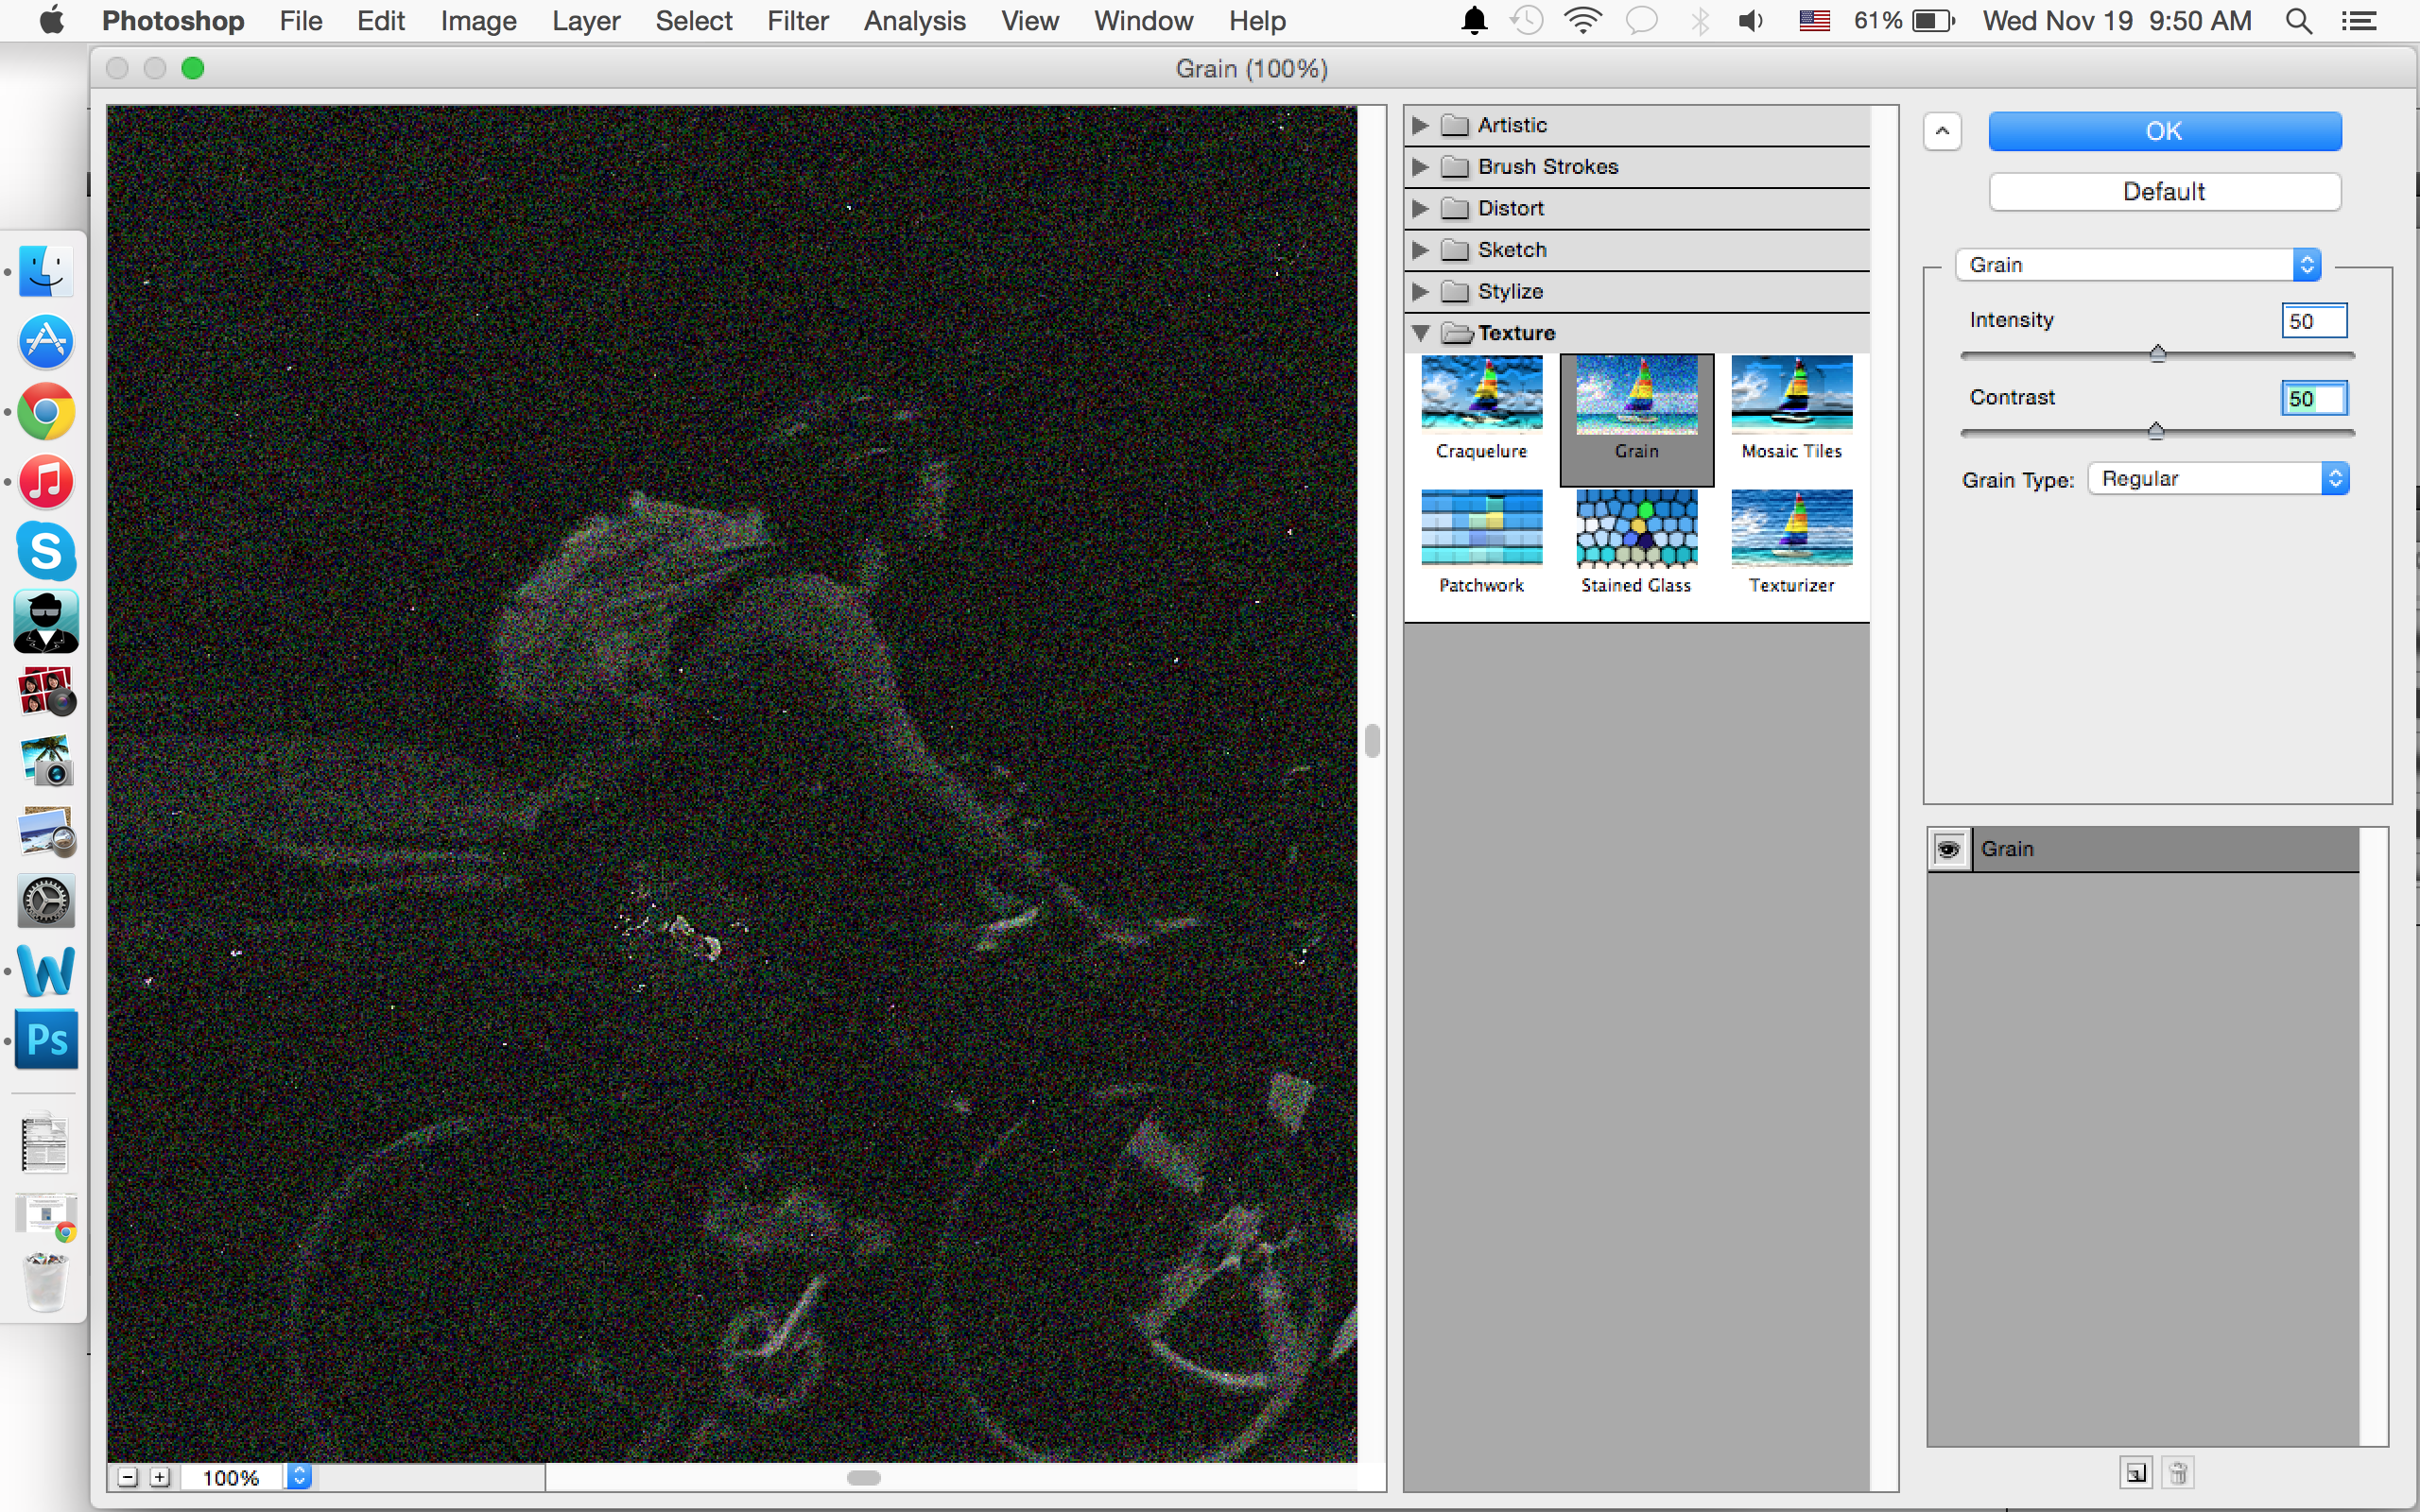Viewport: 2420px width, 1512px height.
Task: Expand the Distort filter folder
Action: point(1419,208)
